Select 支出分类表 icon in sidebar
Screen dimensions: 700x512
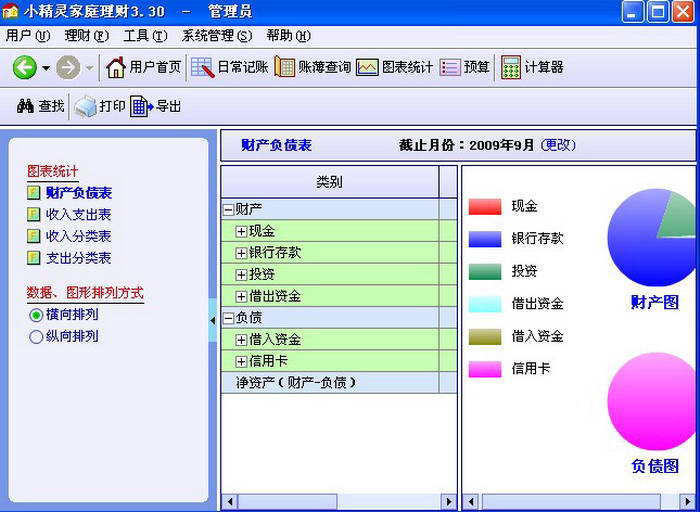(x=33, y=258)
